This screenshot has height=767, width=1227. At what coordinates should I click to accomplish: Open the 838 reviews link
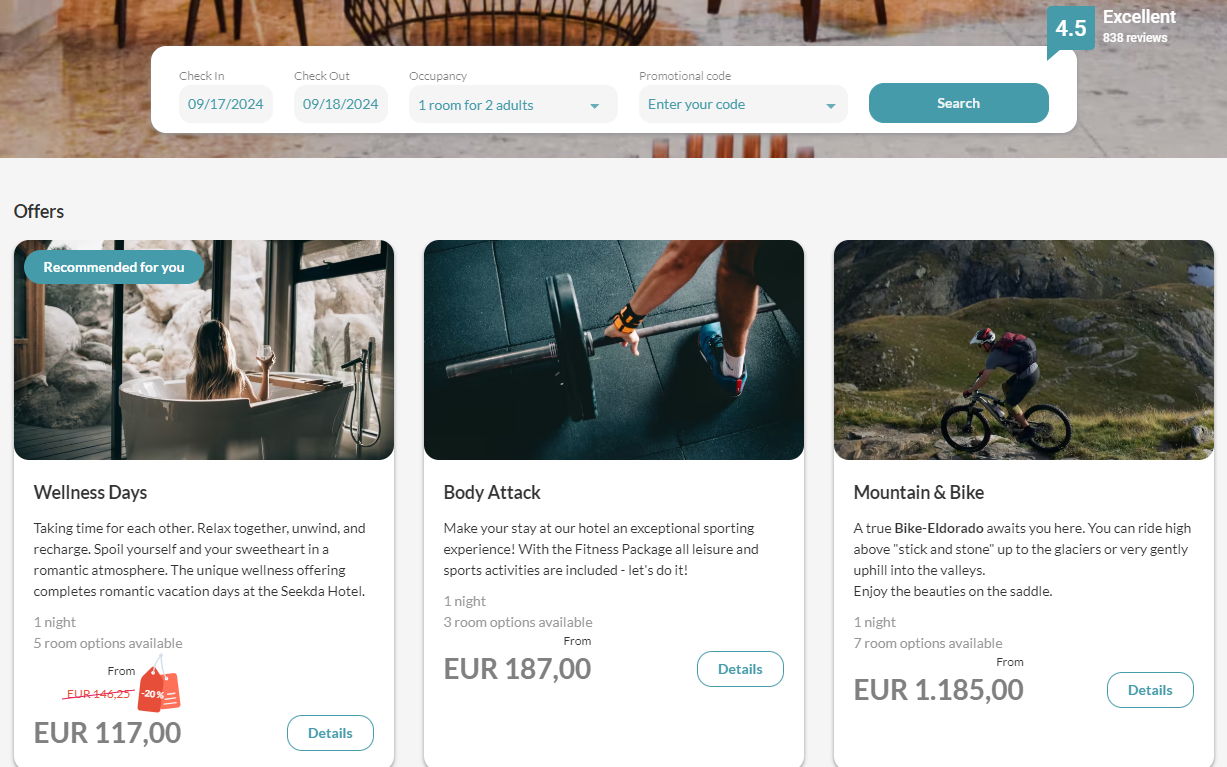click(1135, 38)
